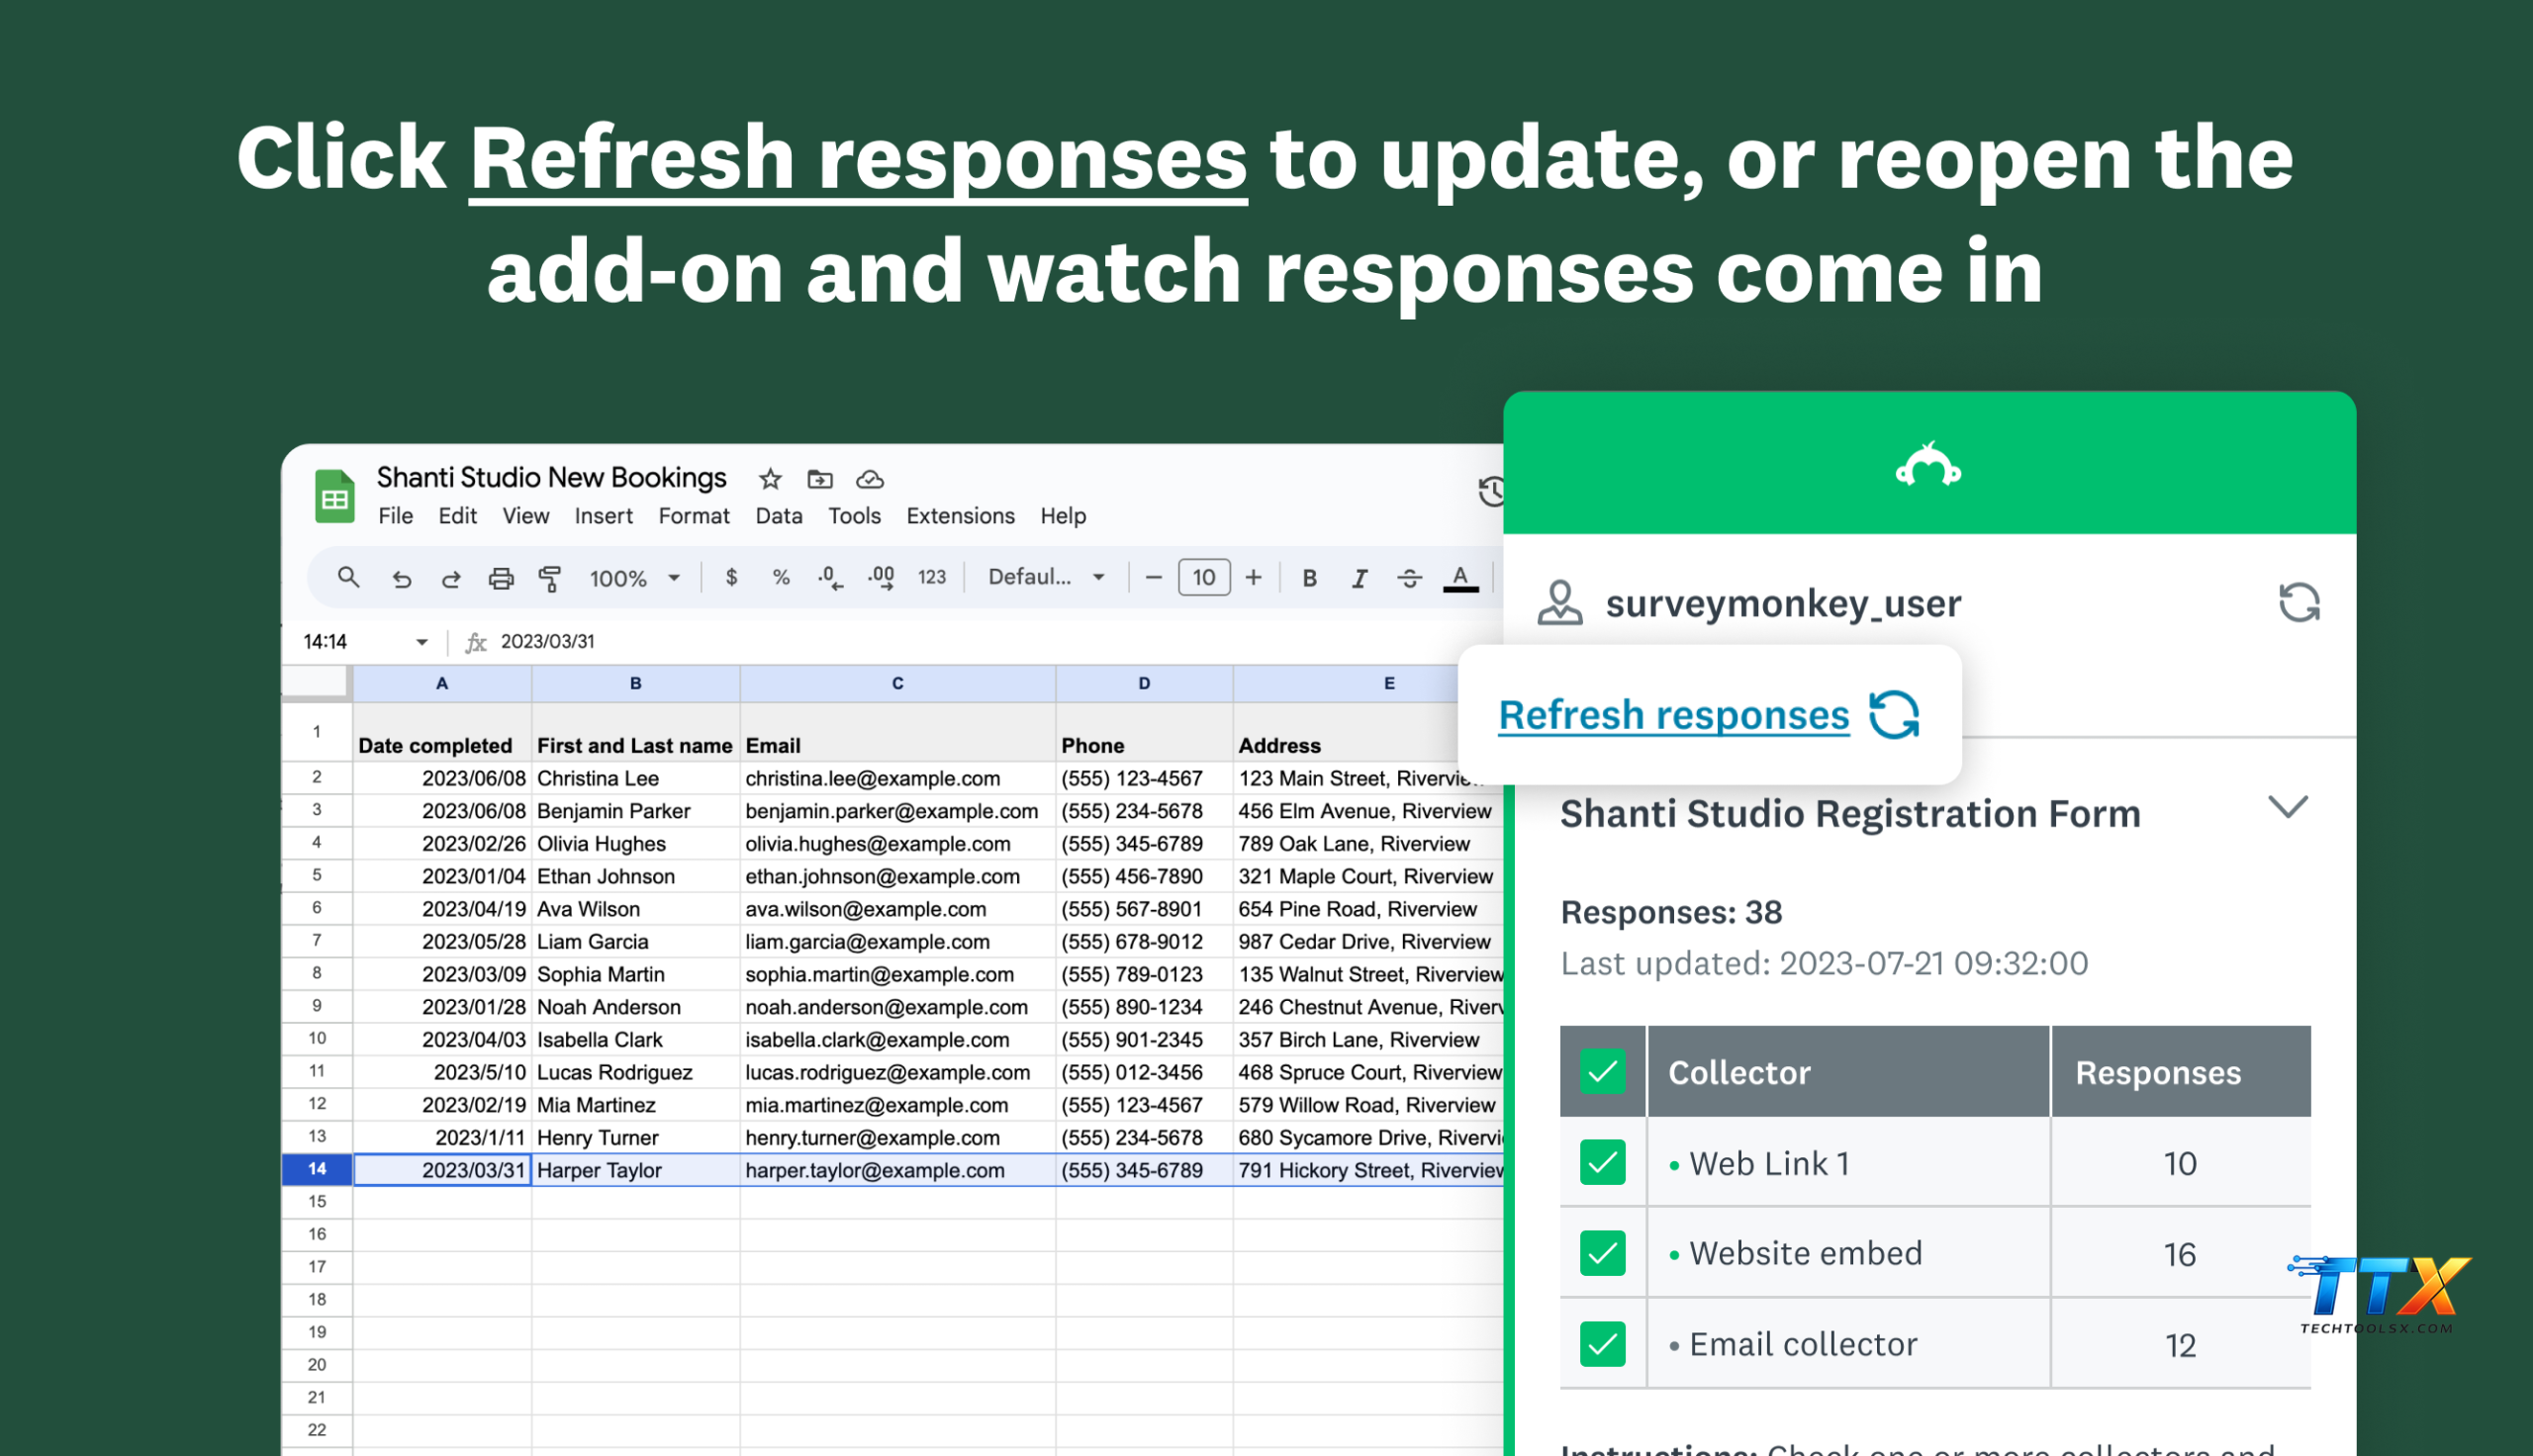Click the Google Sheets home logo
Screen dimensions: 2533x1456
(335, 496)
